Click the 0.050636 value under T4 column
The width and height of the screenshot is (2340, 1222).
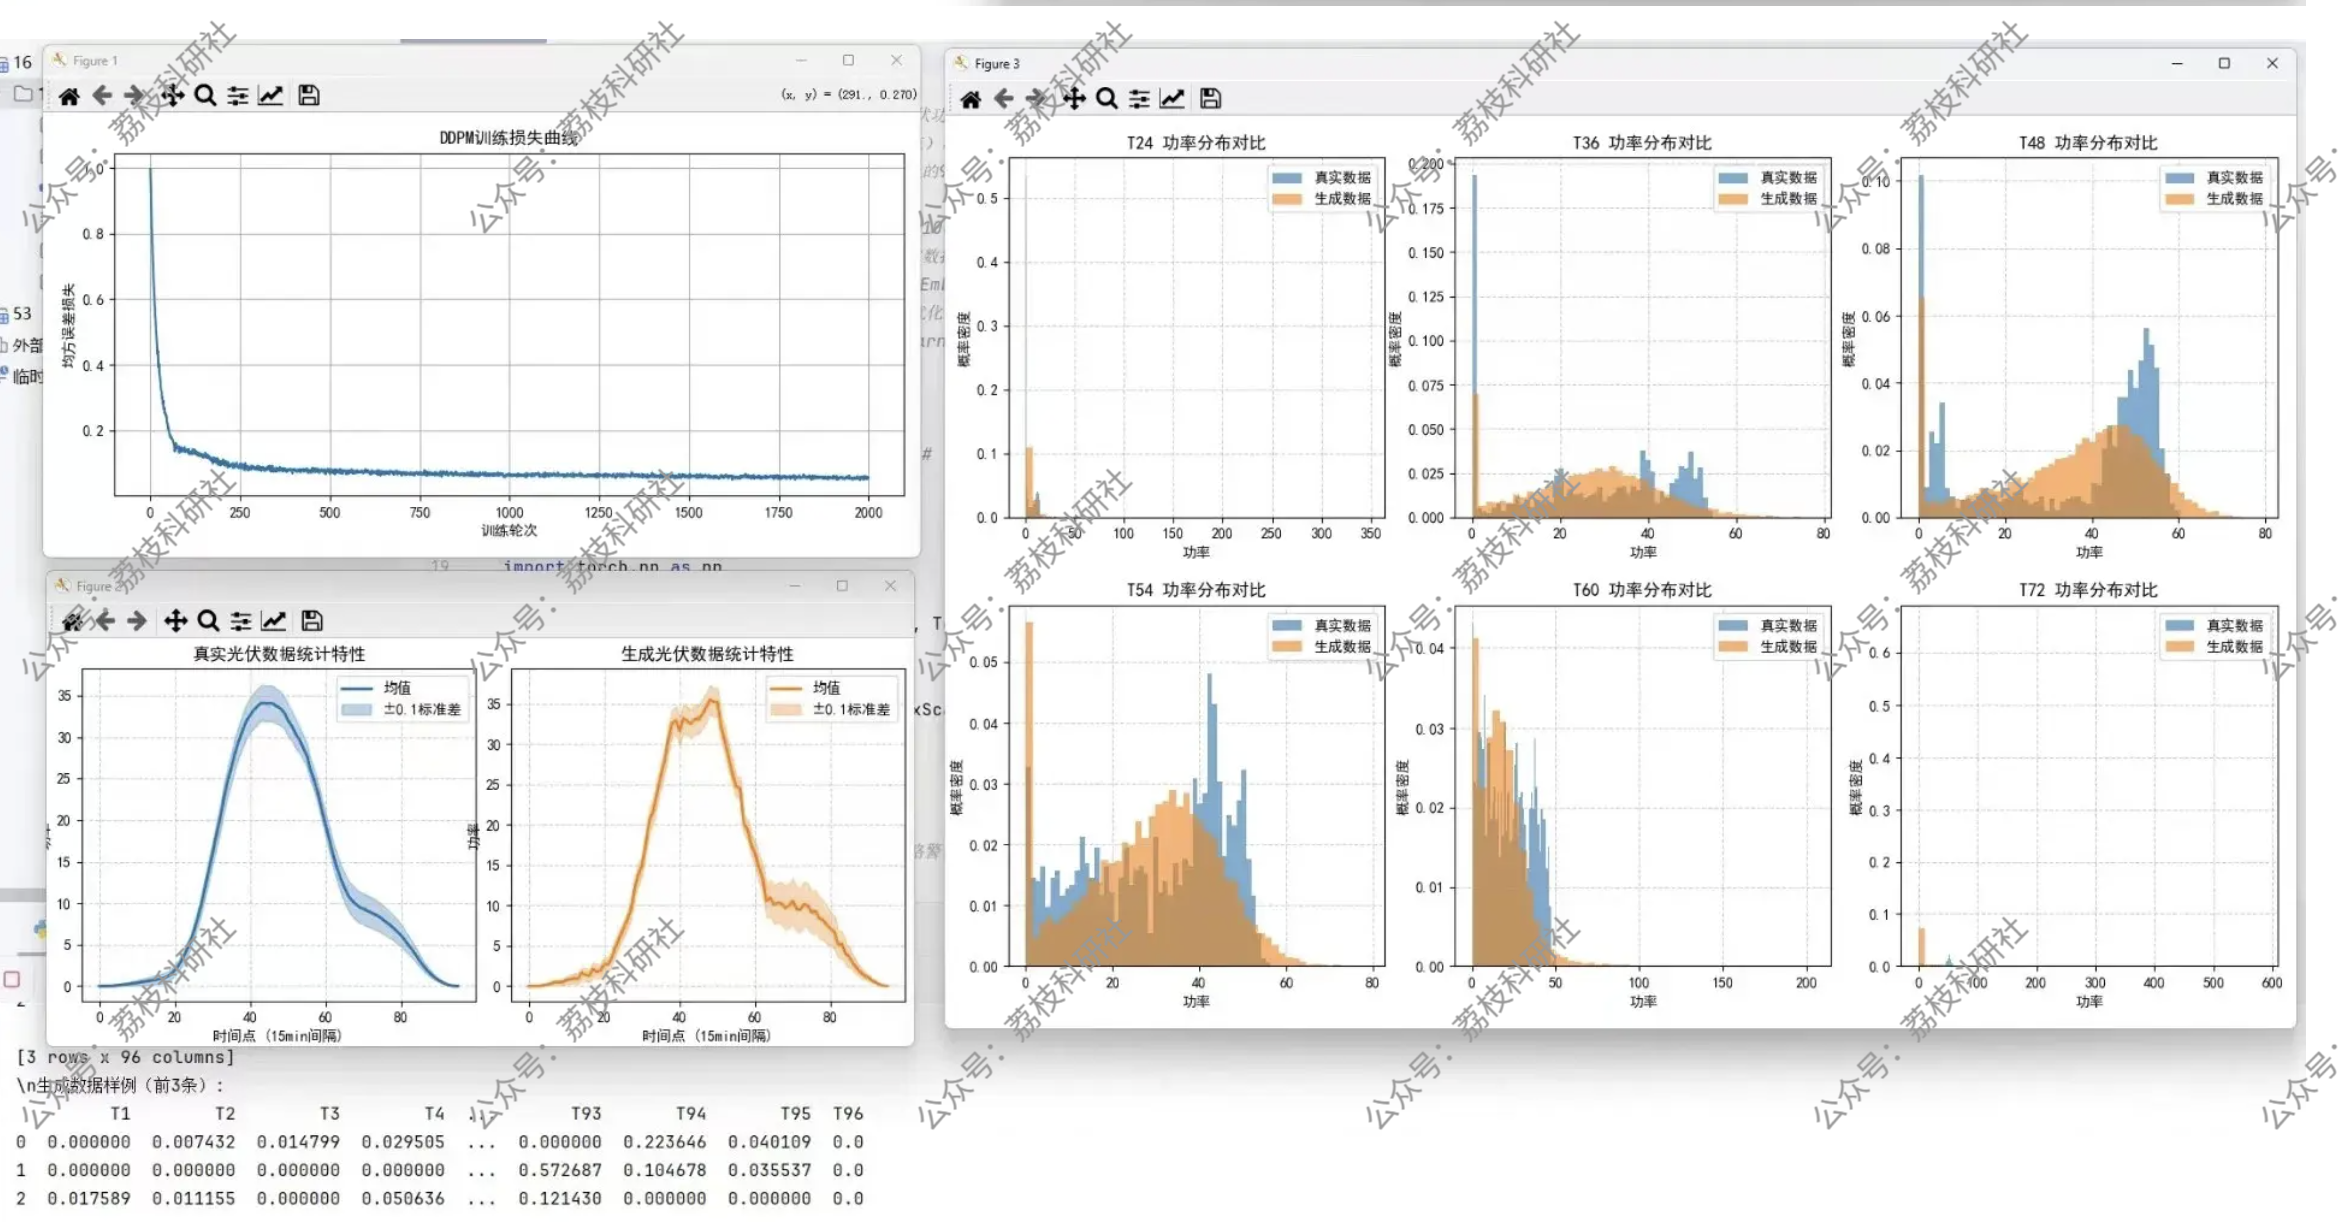click(403, 1198)
